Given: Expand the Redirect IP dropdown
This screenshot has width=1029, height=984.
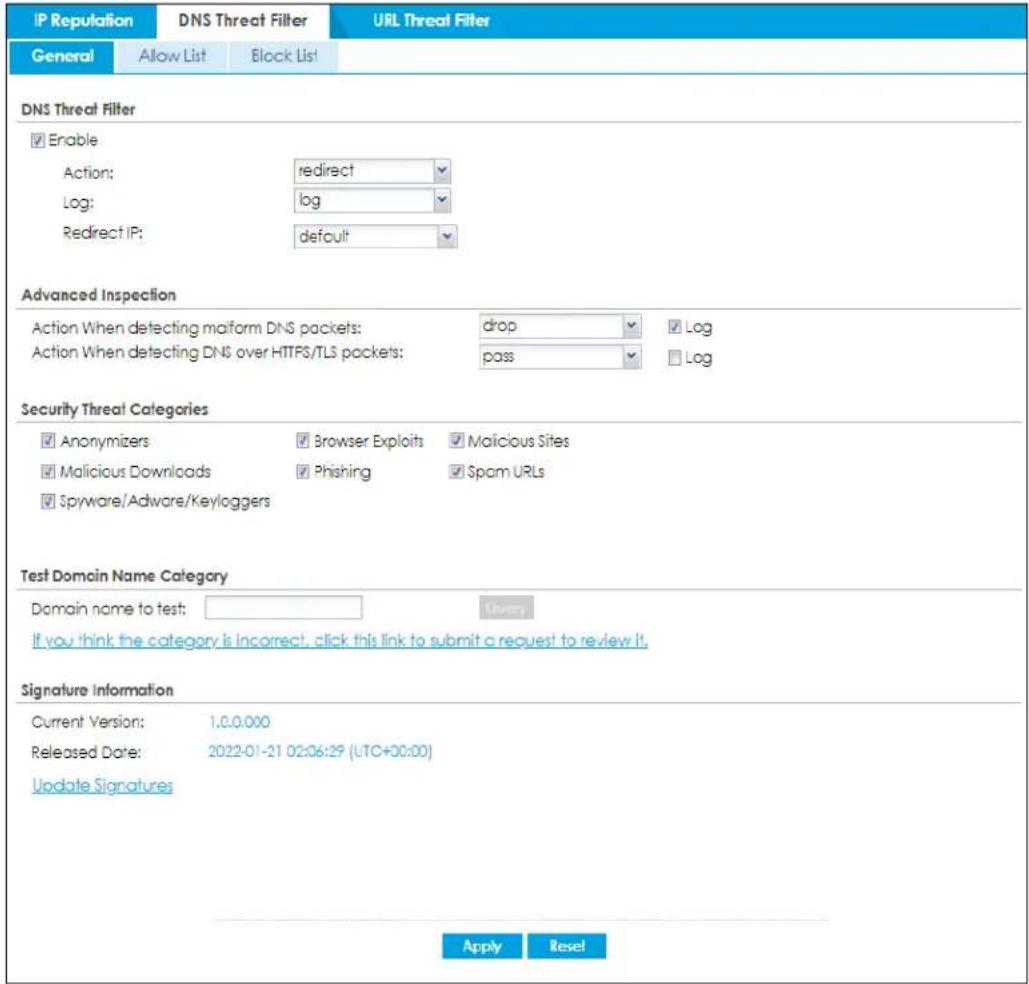Looking at the screenshot, I should point(375,236).
